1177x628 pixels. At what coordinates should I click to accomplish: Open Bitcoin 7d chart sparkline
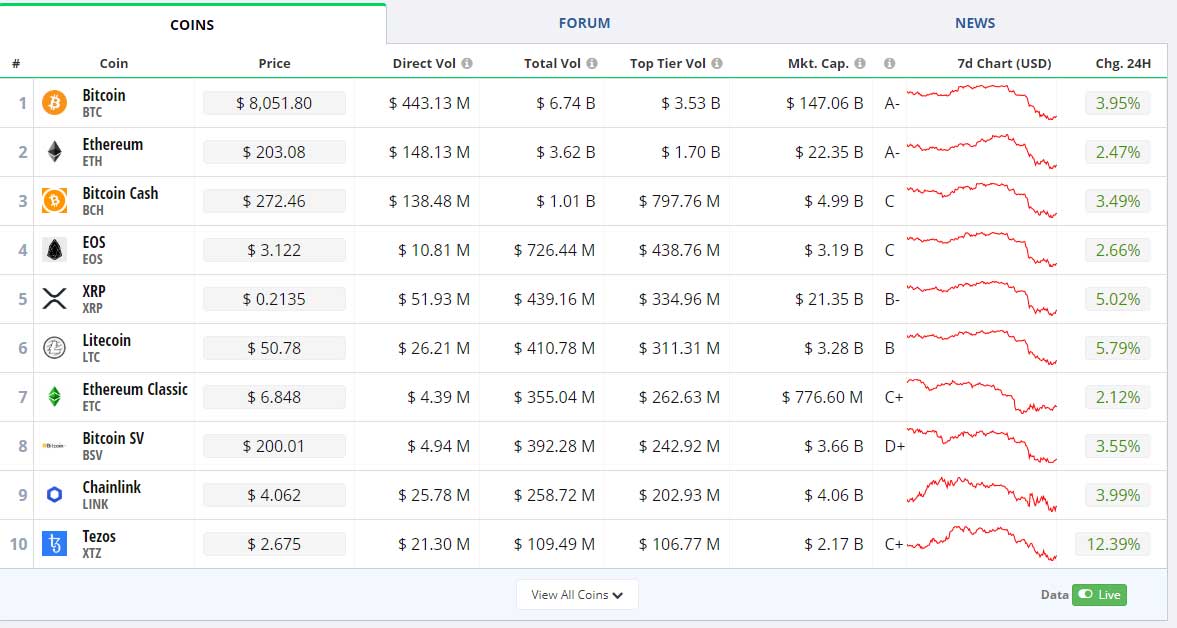tap(981, 102)
